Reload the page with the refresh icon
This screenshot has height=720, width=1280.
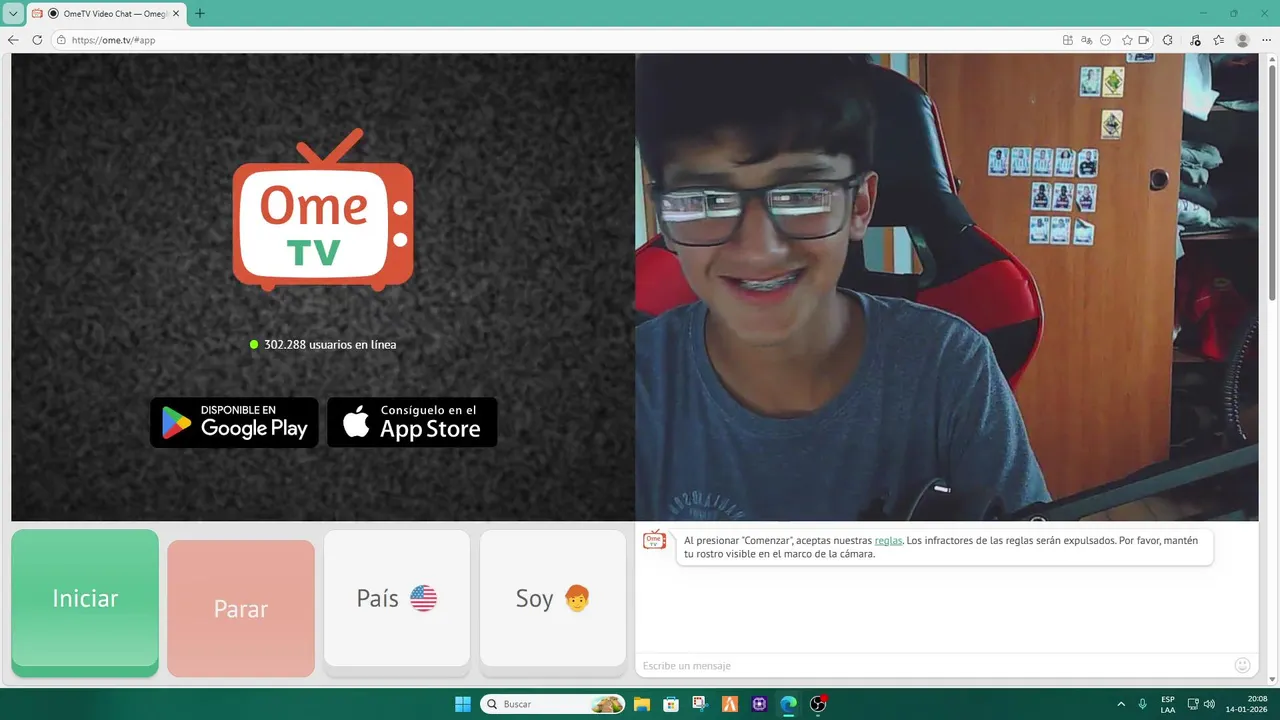click(37, 40)
